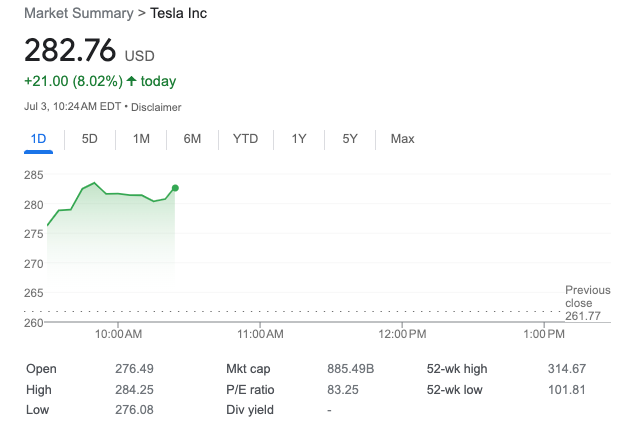Click the green current price dot on chart

175,188
